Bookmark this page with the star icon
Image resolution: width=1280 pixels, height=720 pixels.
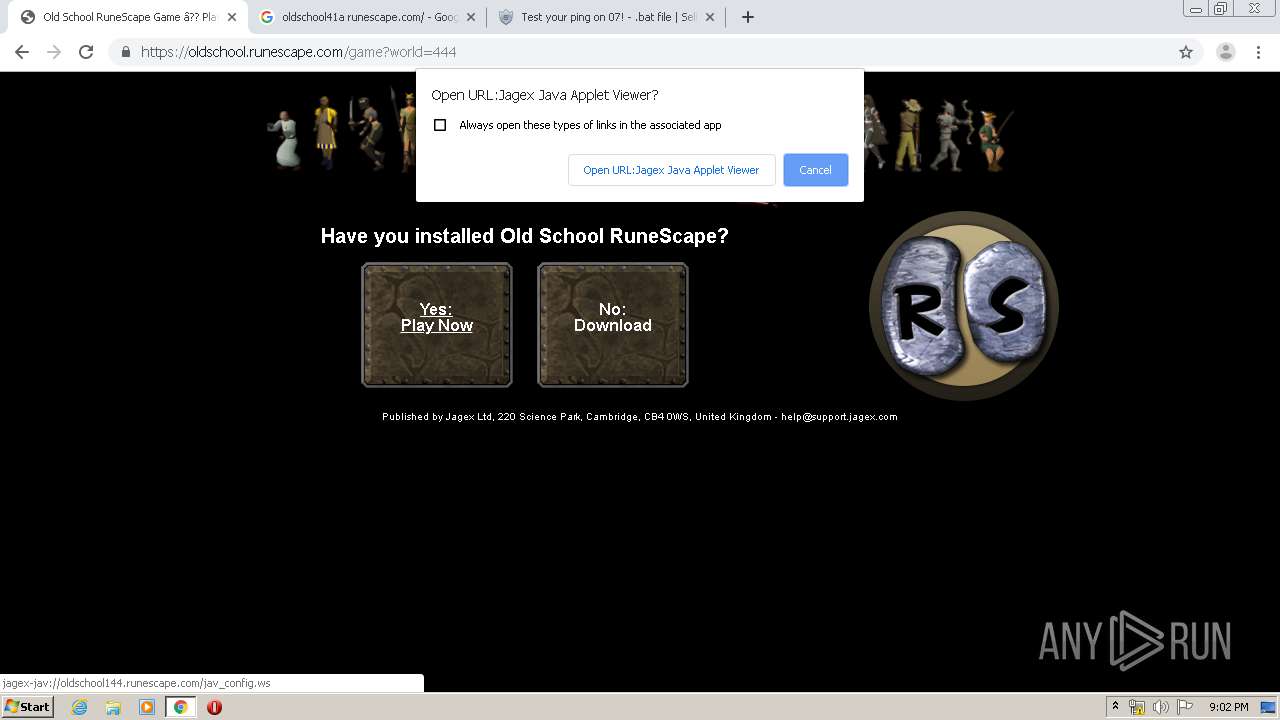1186,52
